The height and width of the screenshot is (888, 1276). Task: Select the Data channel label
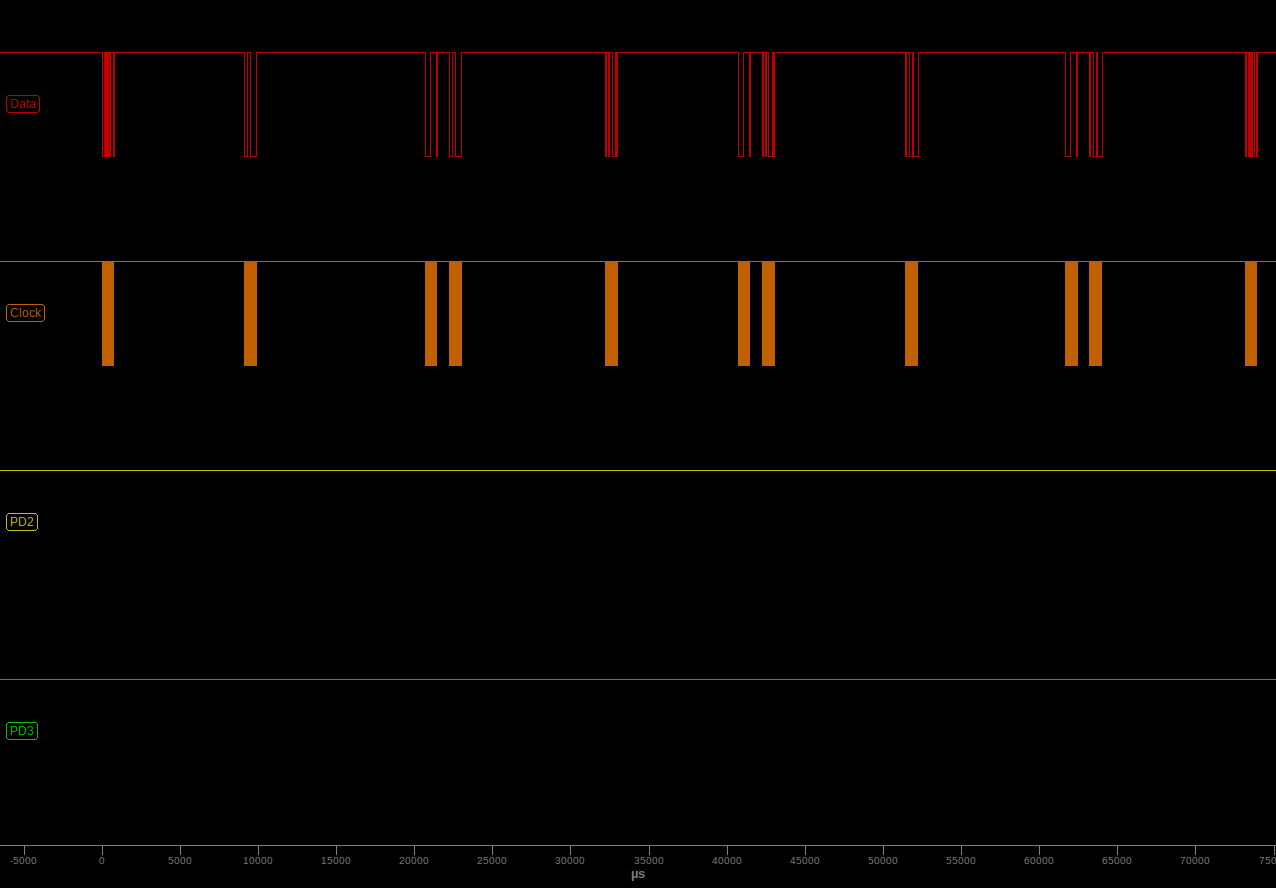pos(23,104)
